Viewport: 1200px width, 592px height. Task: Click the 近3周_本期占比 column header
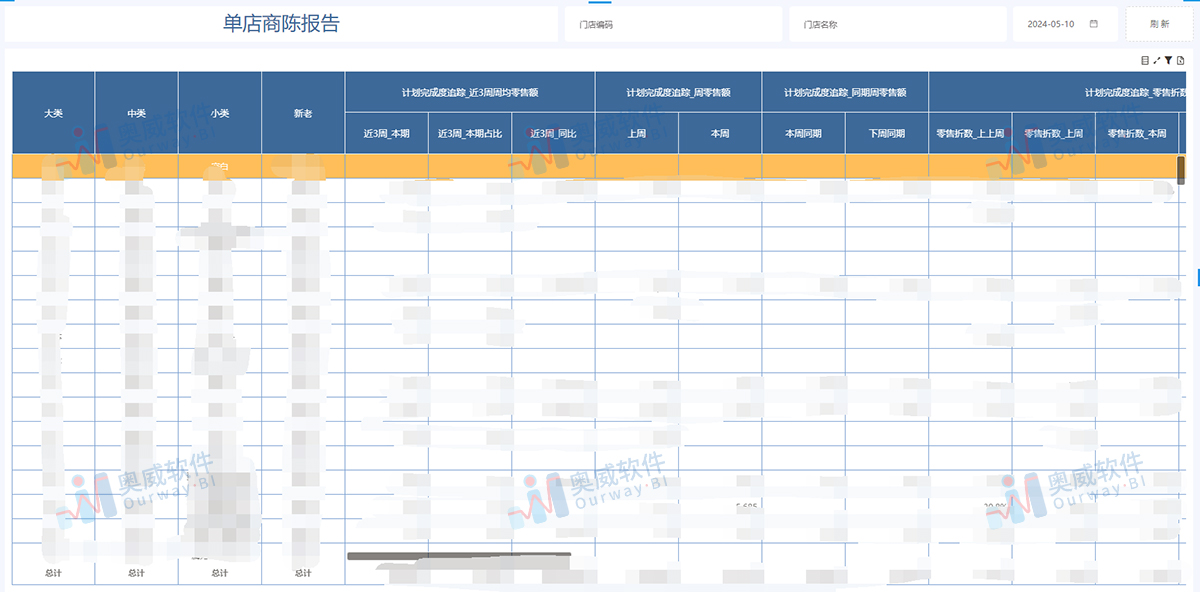click(x=470, y=133)
